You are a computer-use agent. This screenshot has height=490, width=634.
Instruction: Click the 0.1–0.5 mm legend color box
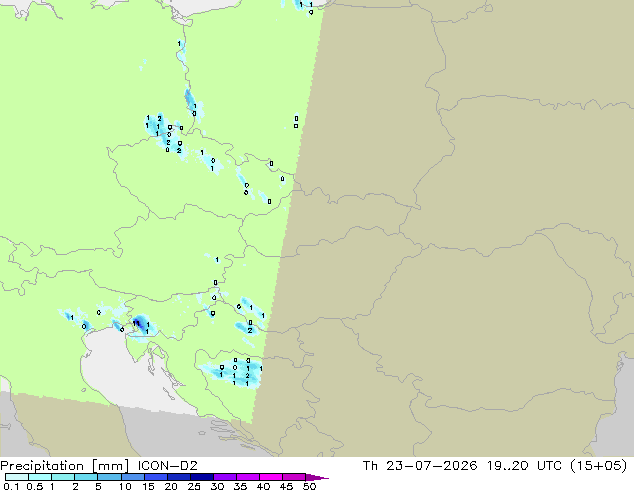tap(17, 477)
